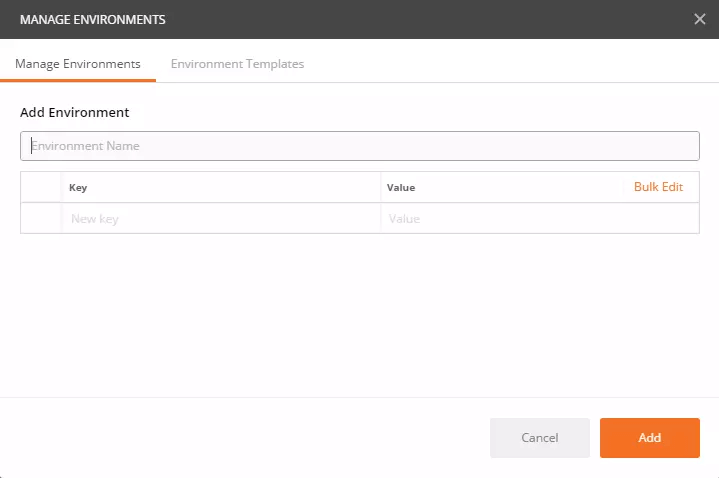Screen dimensions: 719x478
Task: Open the Environment Templates tab
Action: coord(237,64)
